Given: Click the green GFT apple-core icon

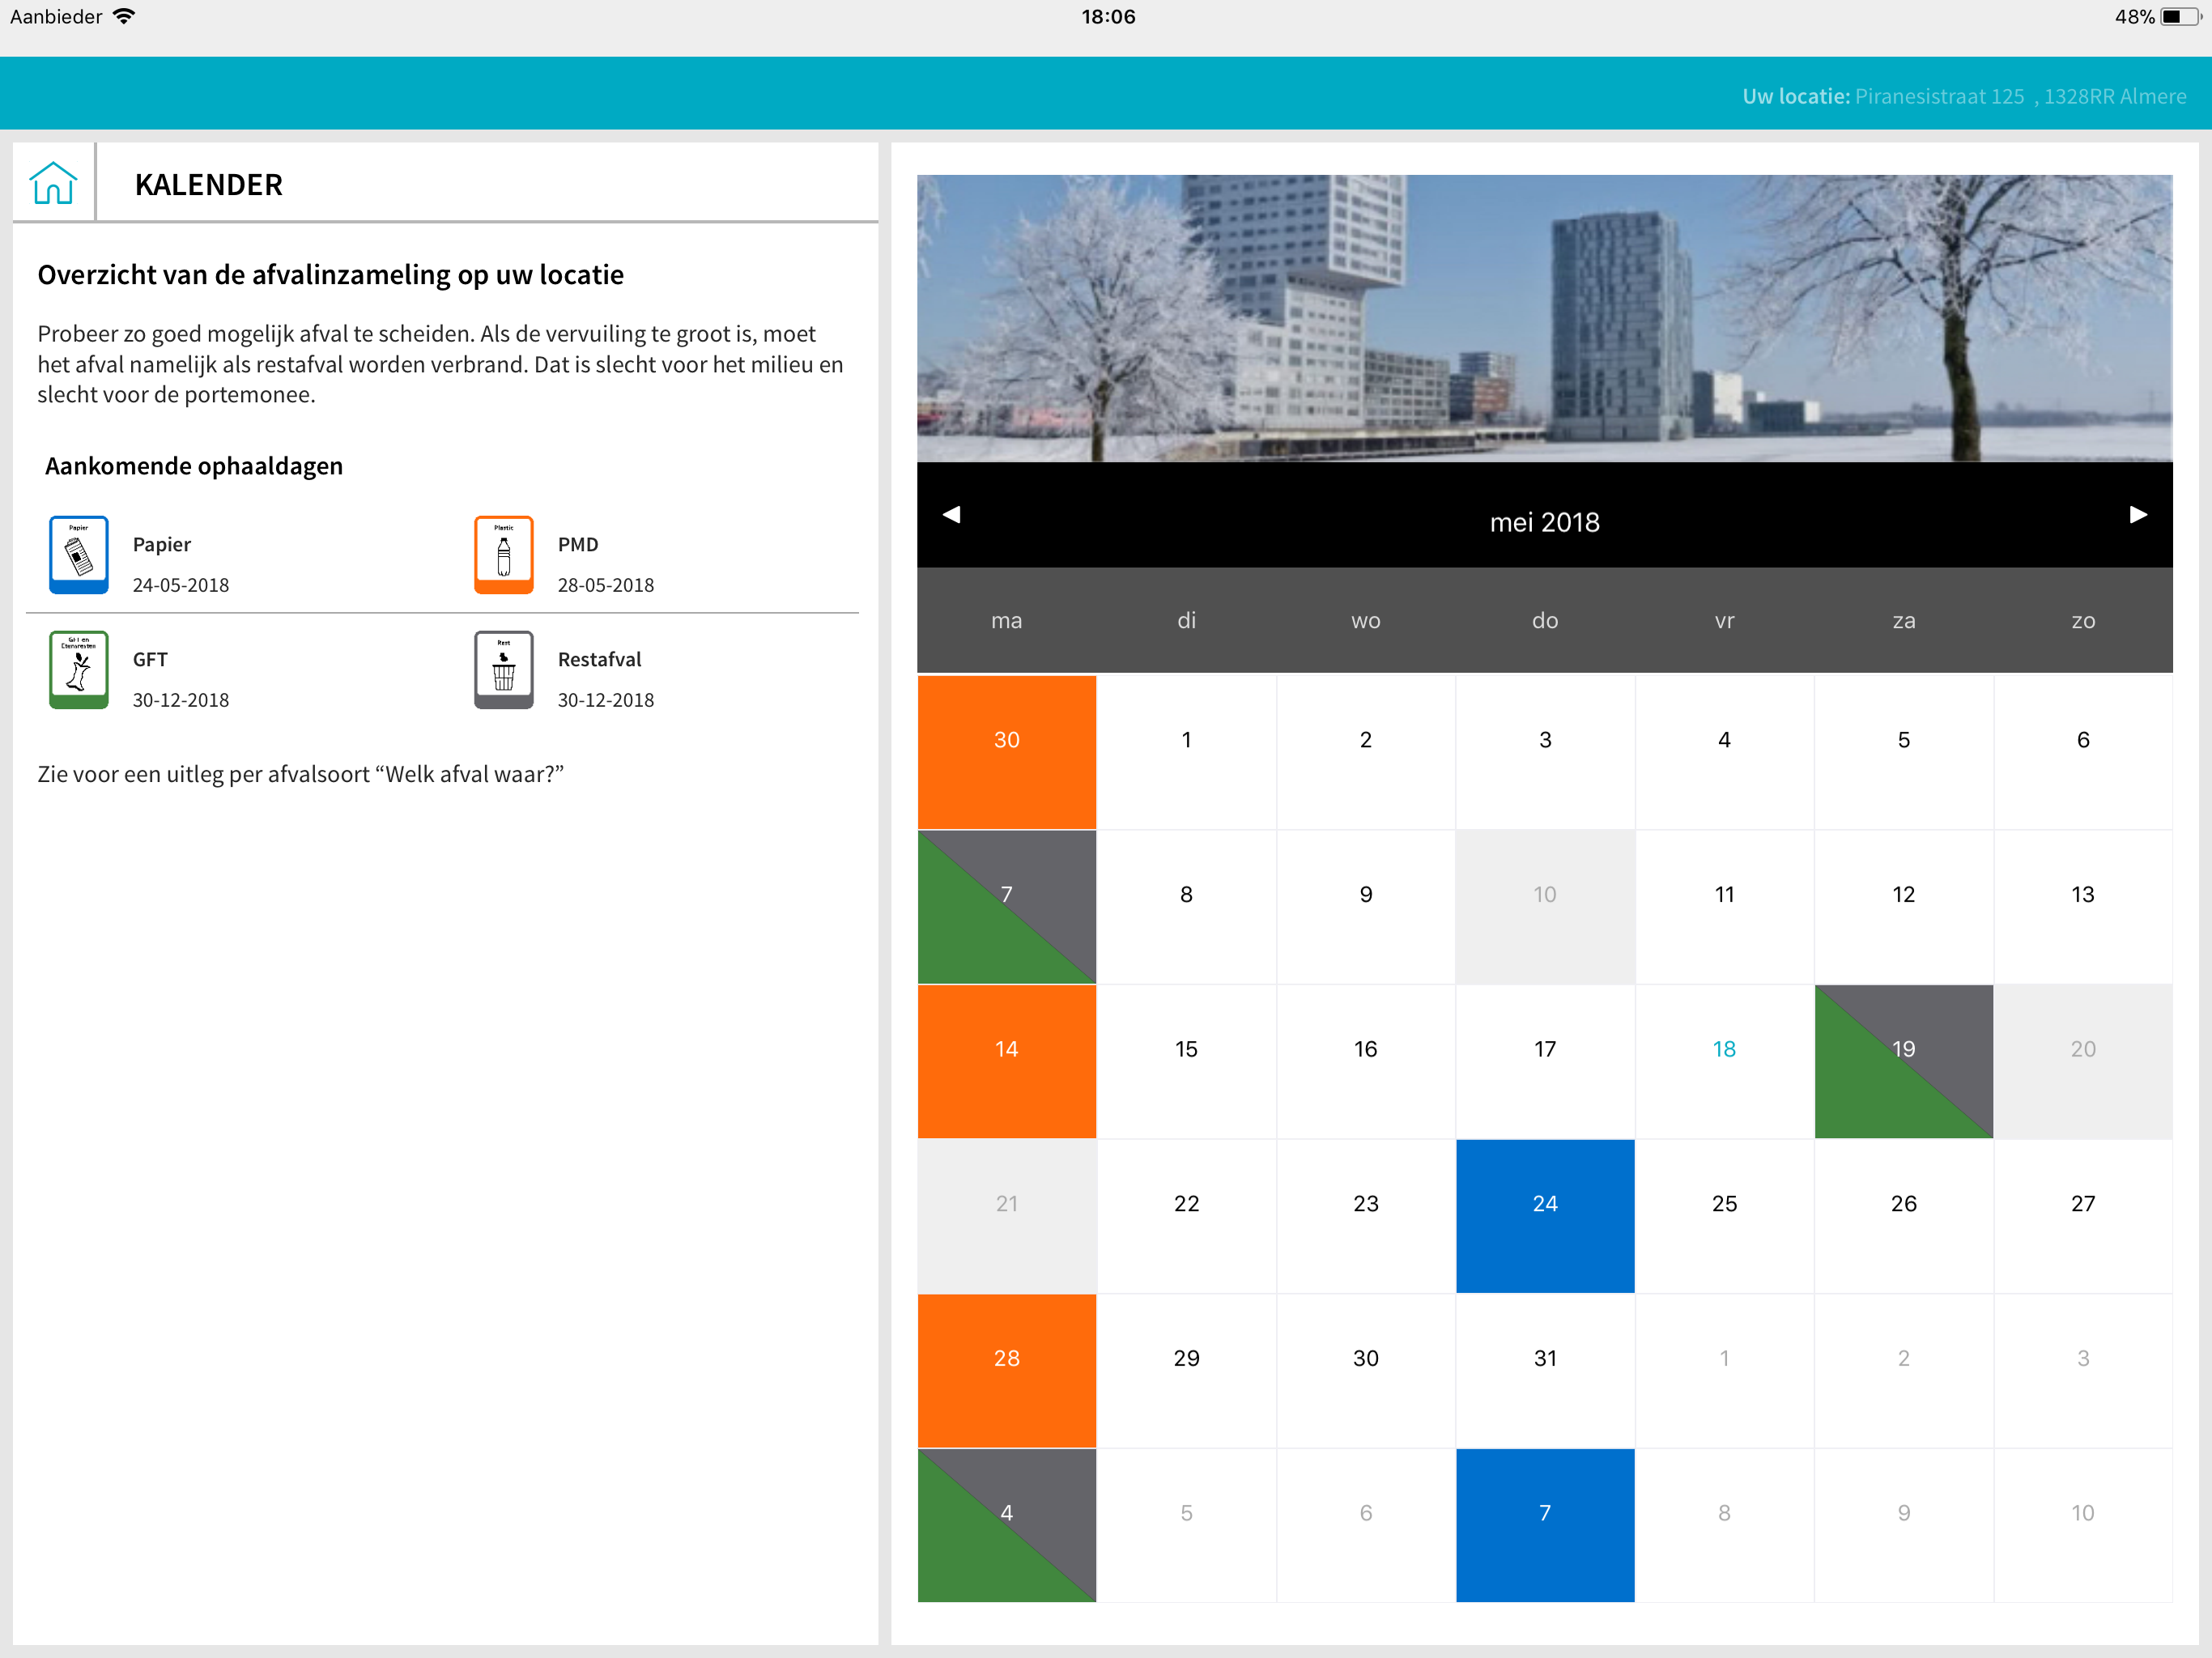Looking at the screenshot, I should [x=79, y=669].
